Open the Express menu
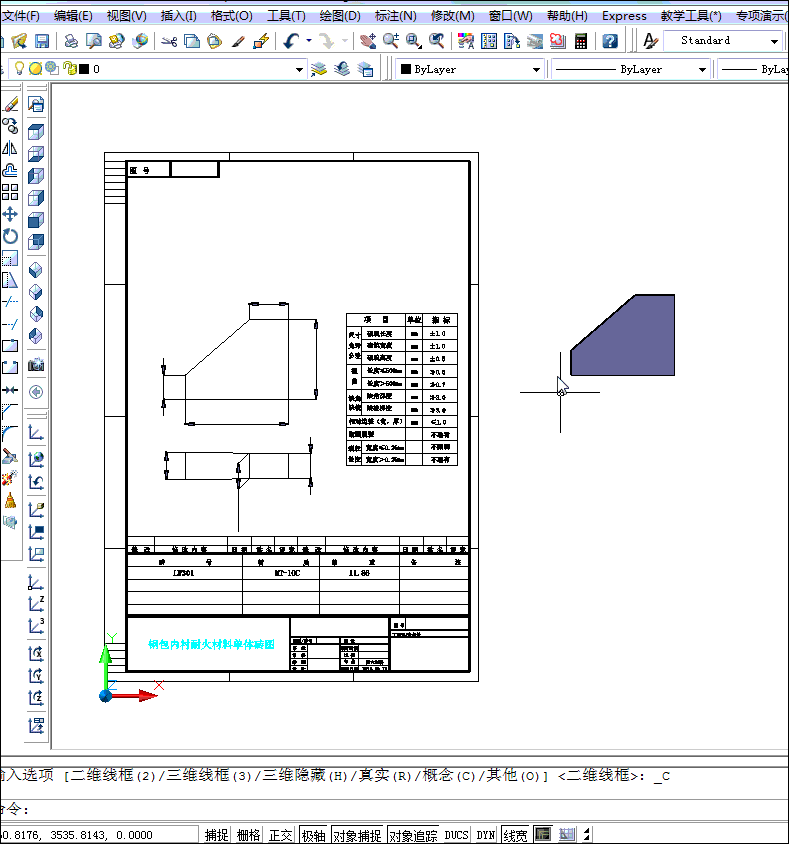Image resolution: width=789 pixels, height=844 pixels. 624,16
